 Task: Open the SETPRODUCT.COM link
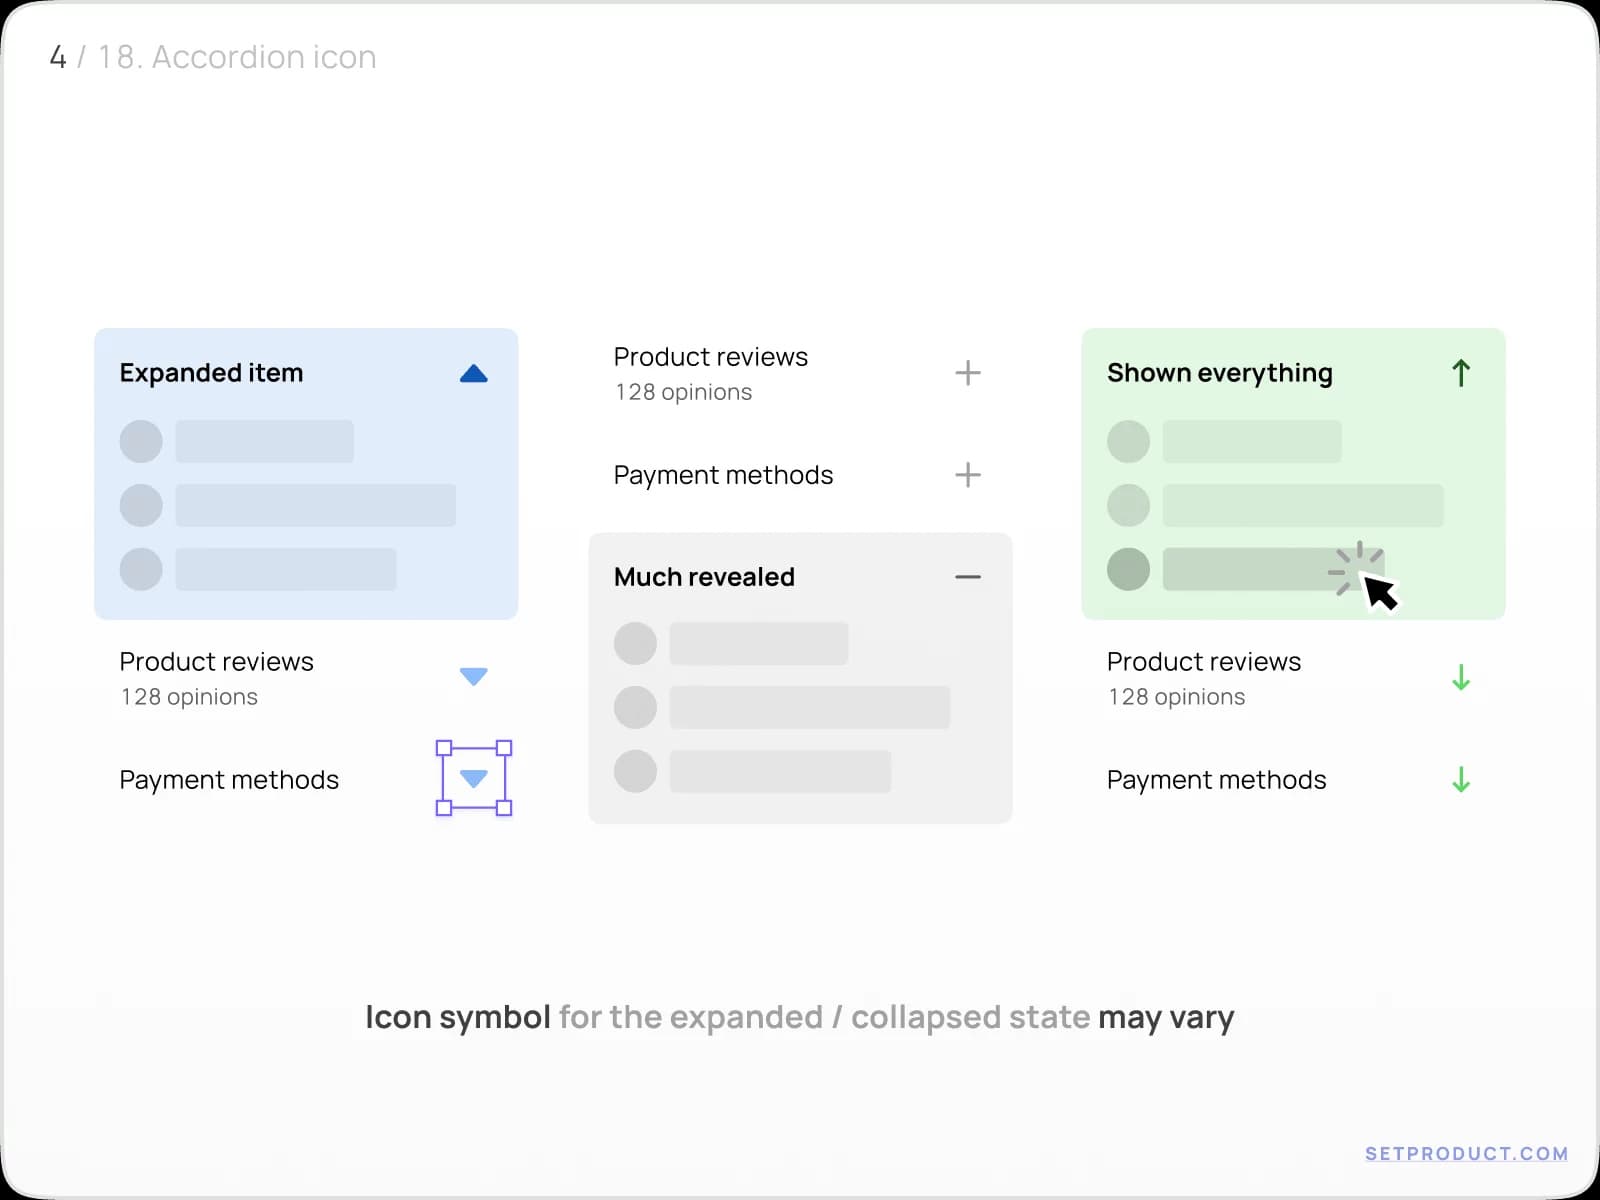[1467, 1152]
